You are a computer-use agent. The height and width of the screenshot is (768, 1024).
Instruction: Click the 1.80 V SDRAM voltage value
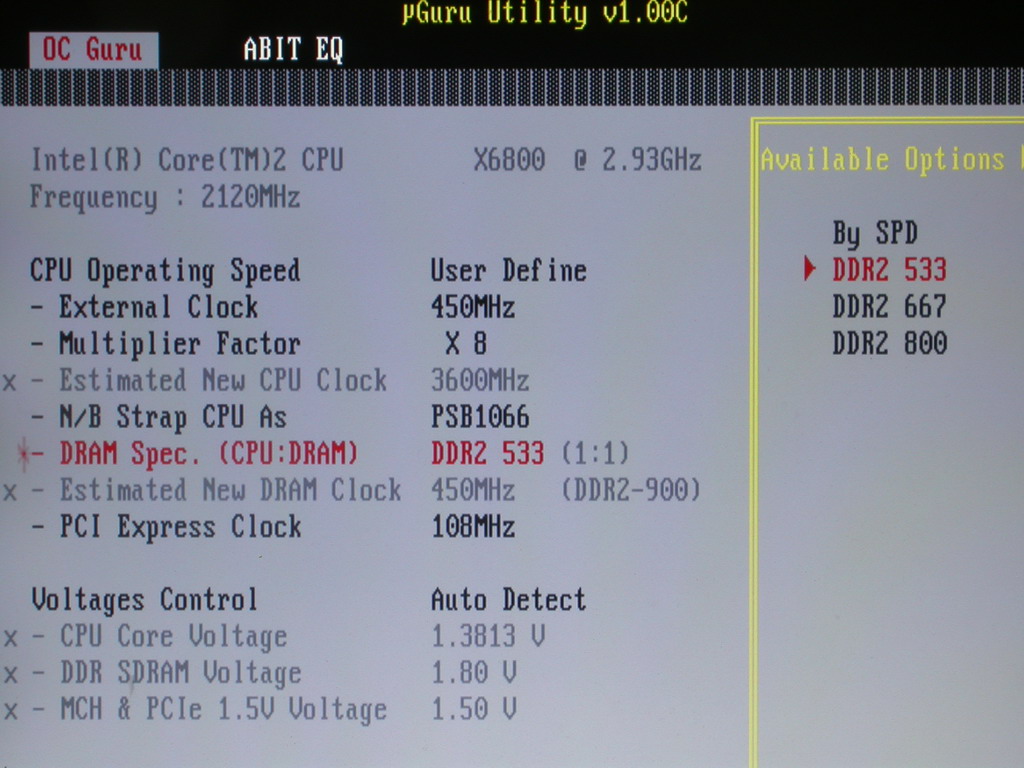tap(473, 673)
